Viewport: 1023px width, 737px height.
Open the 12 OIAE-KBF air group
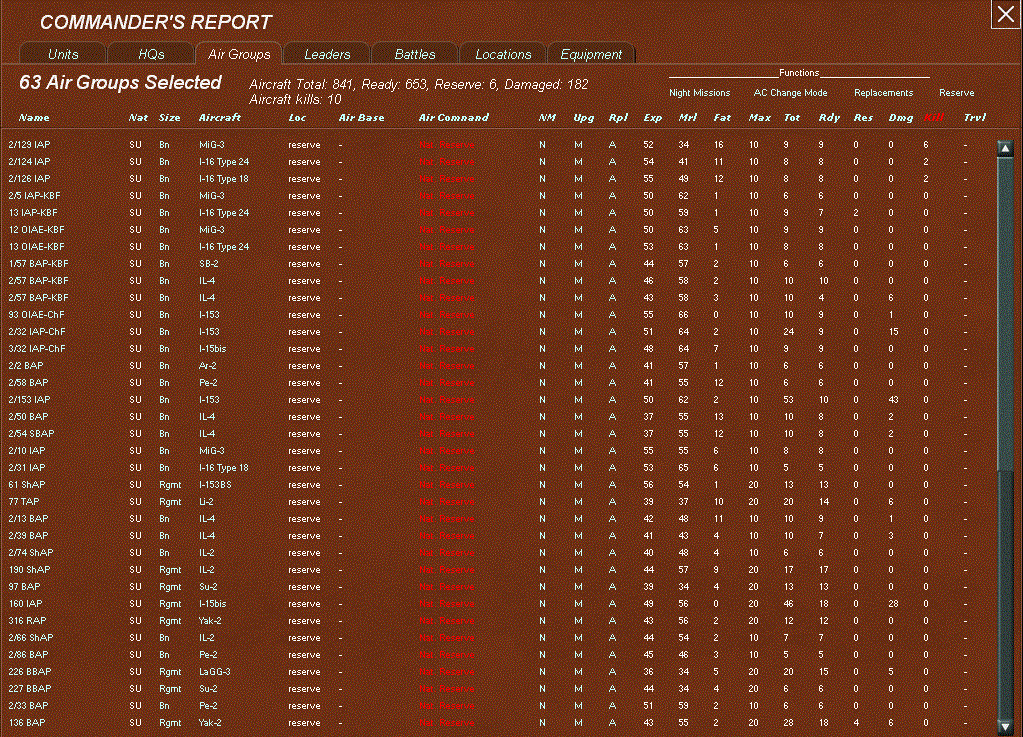[37, 230]
